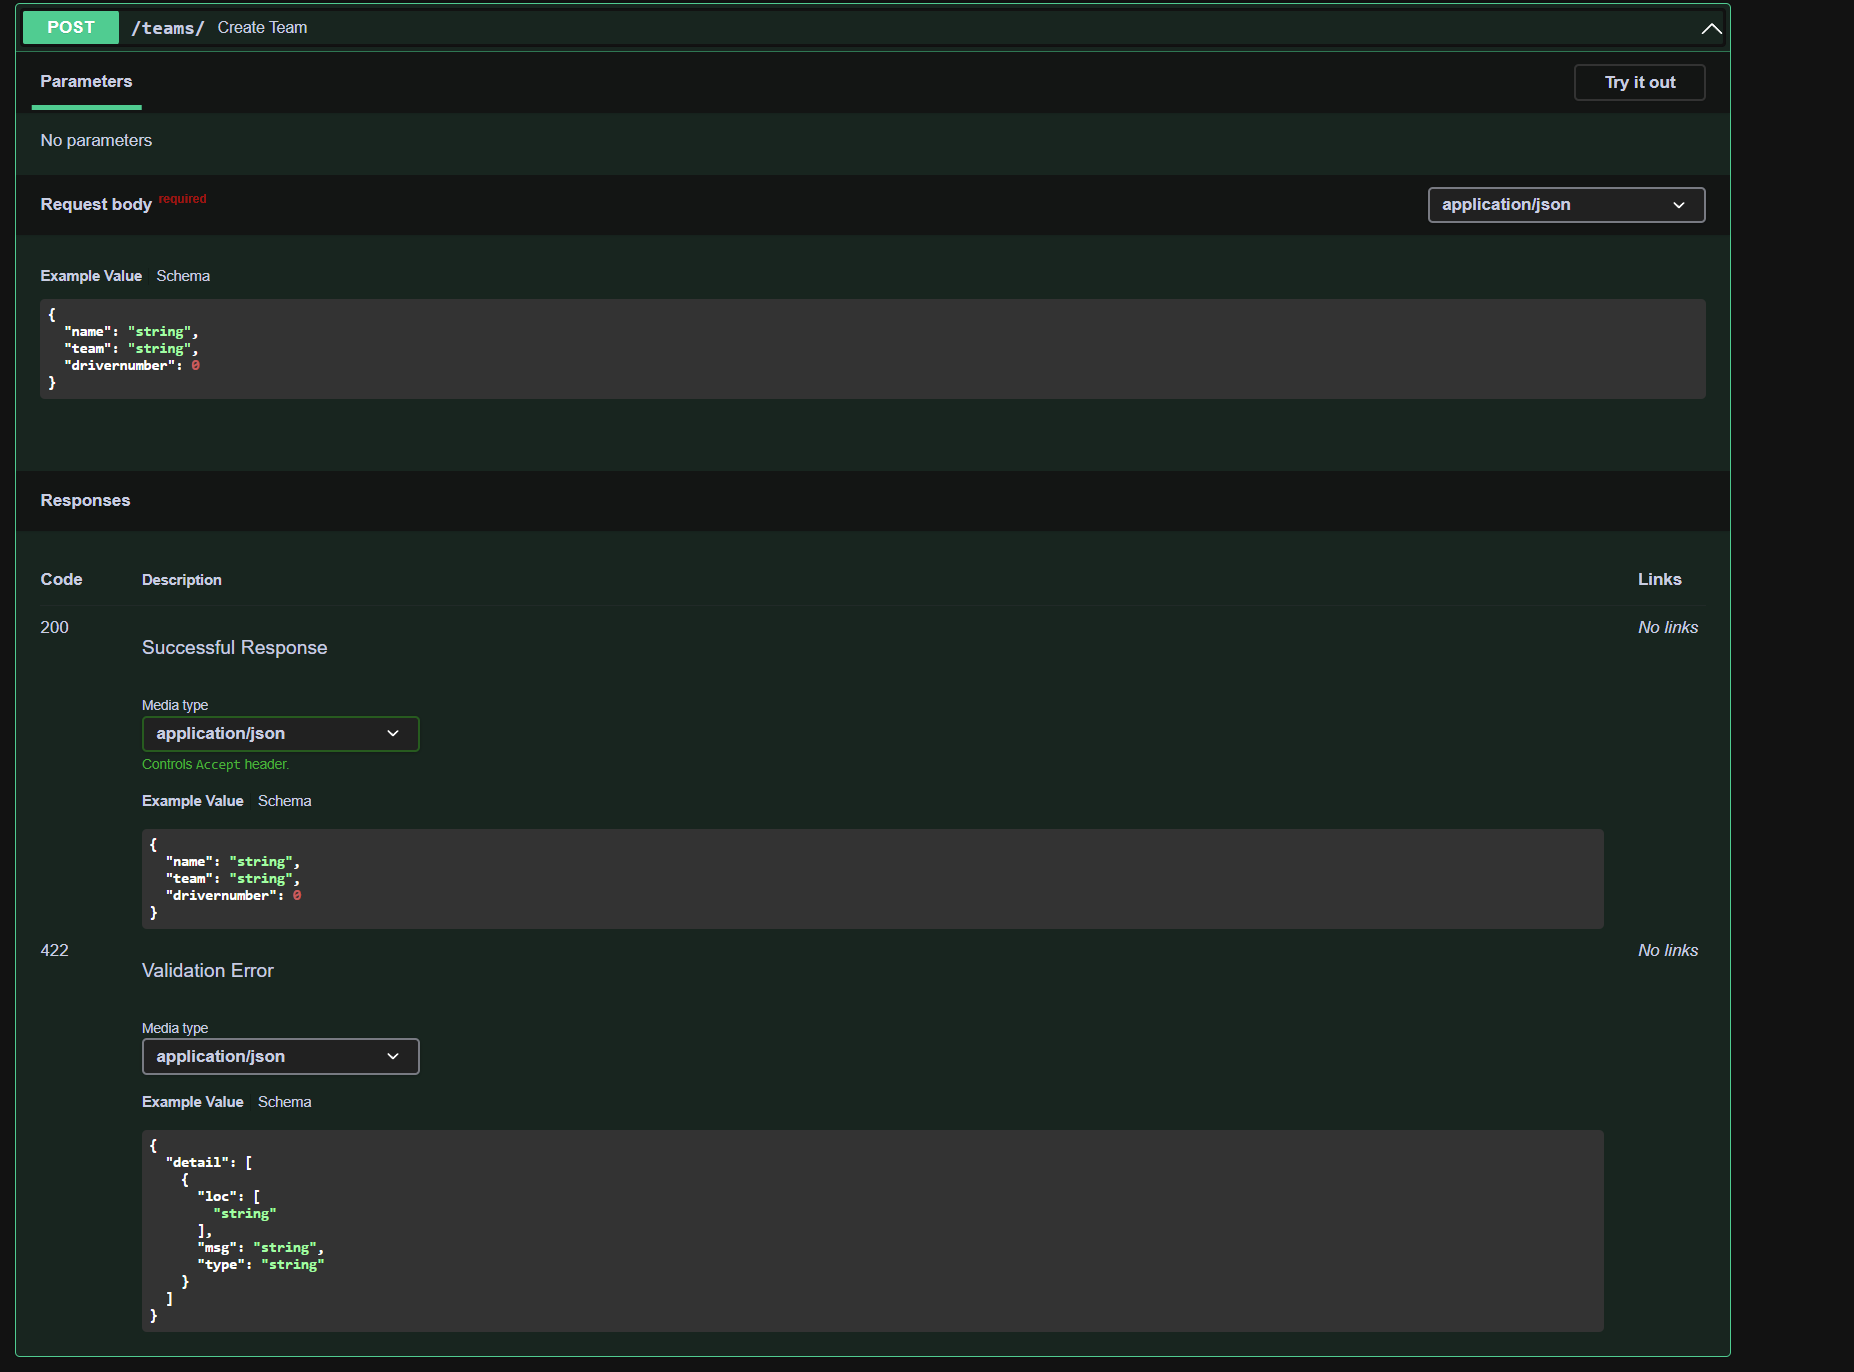
Task: Show the Schema tab under the 200 response
Action: point(285,801)
